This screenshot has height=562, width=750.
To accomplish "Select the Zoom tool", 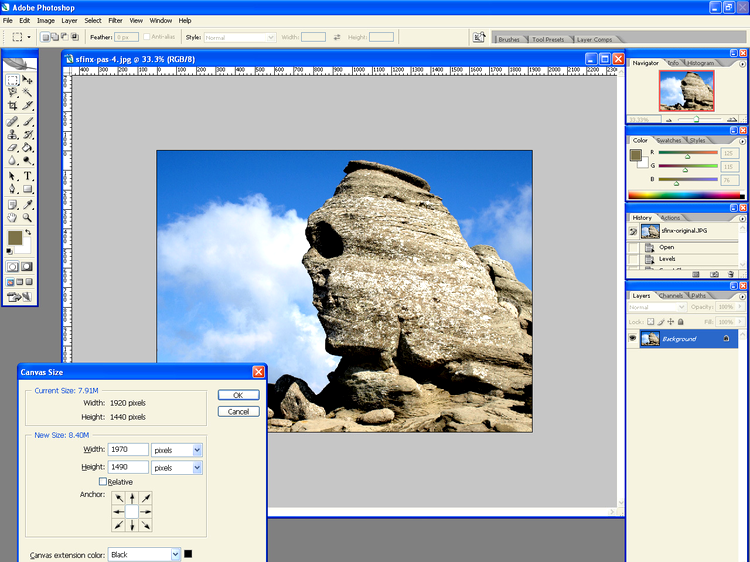I will (27, 218).
